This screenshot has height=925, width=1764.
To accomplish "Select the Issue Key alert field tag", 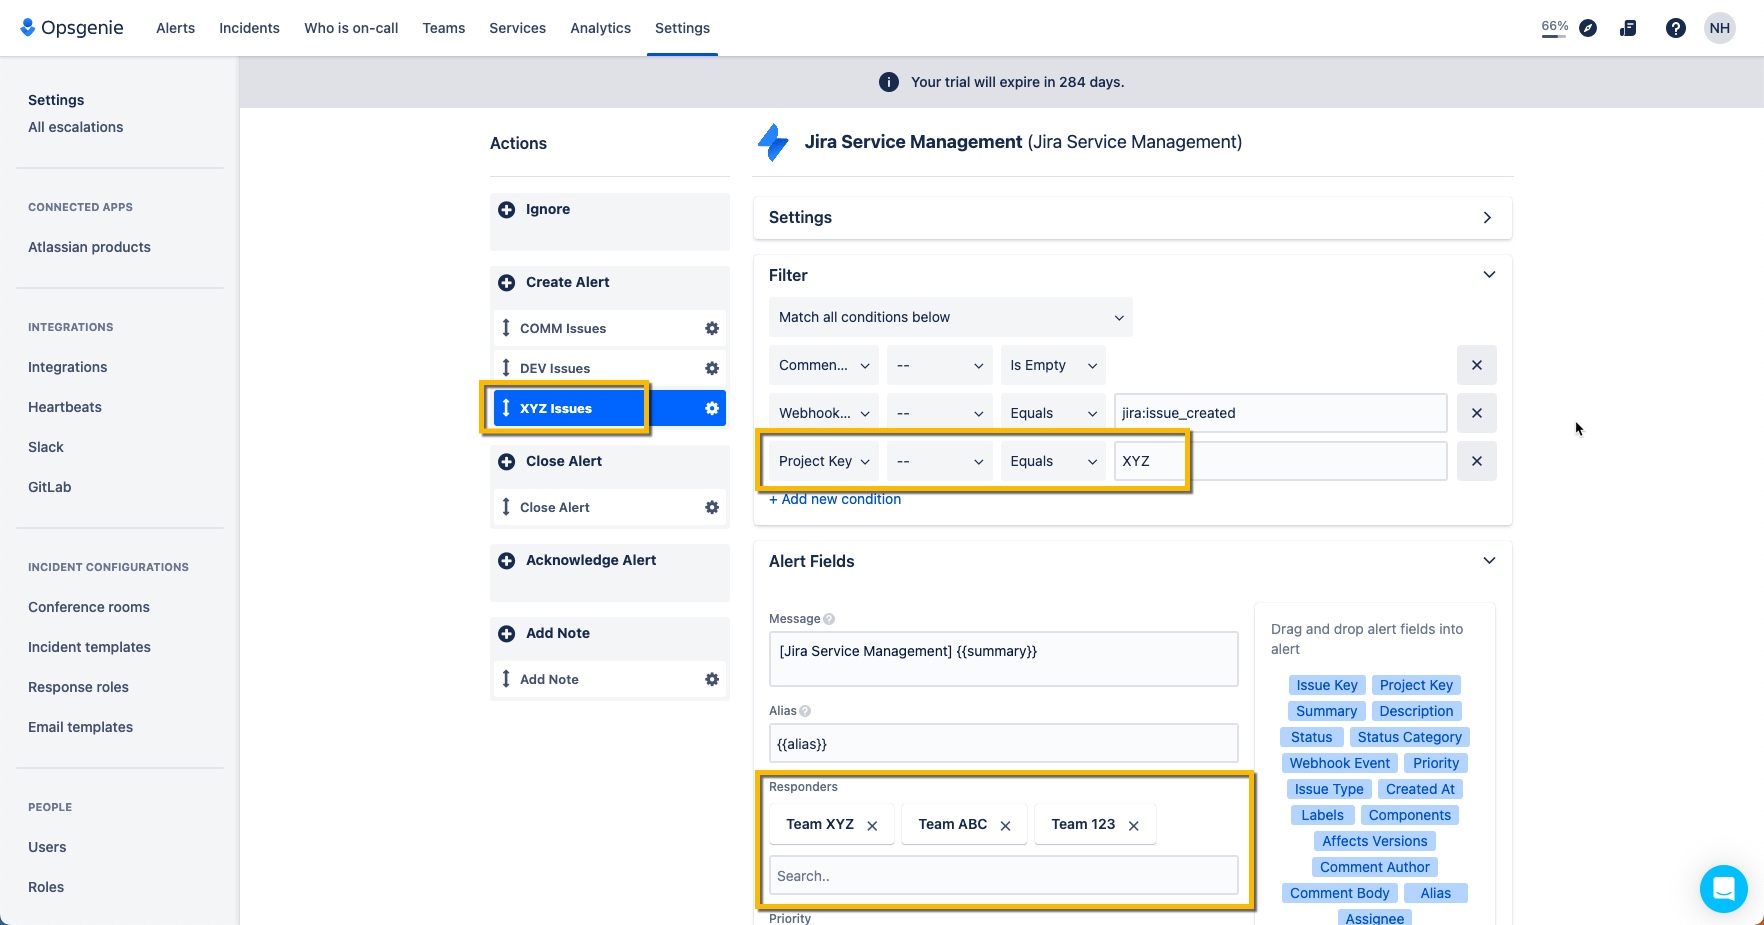I will coord(1327,685).
